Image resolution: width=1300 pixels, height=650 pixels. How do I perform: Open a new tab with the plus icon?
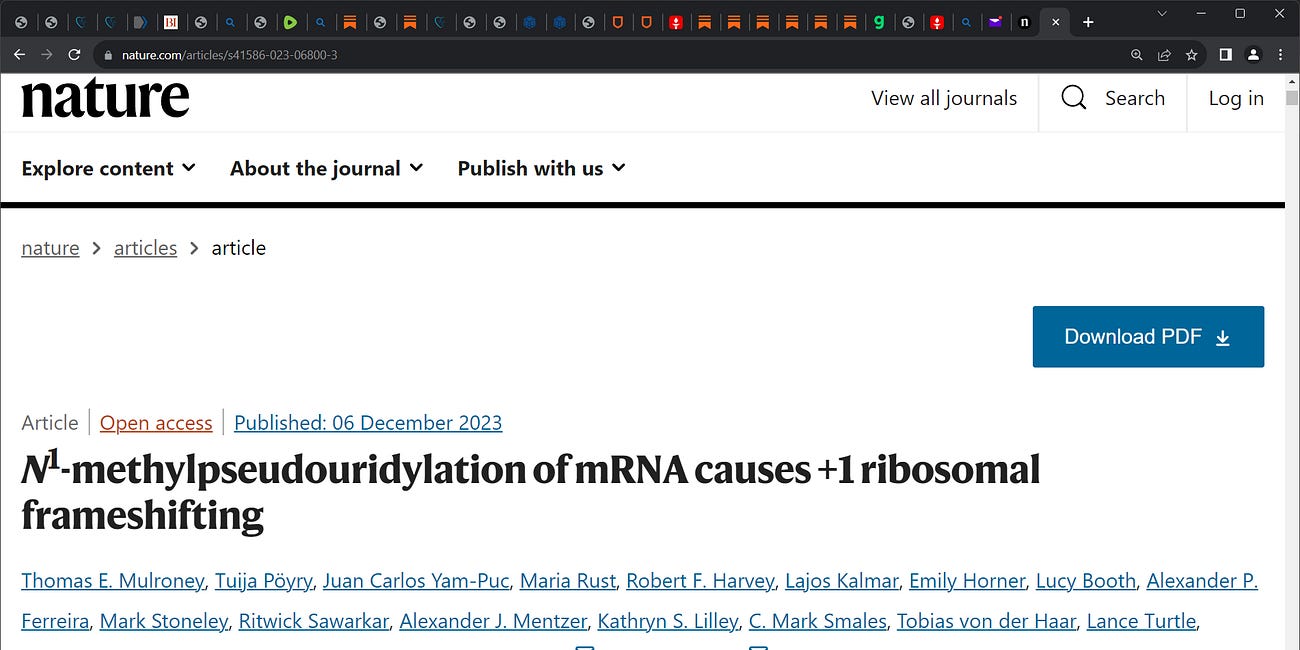pyautogui.click(x=1088, y=21)
